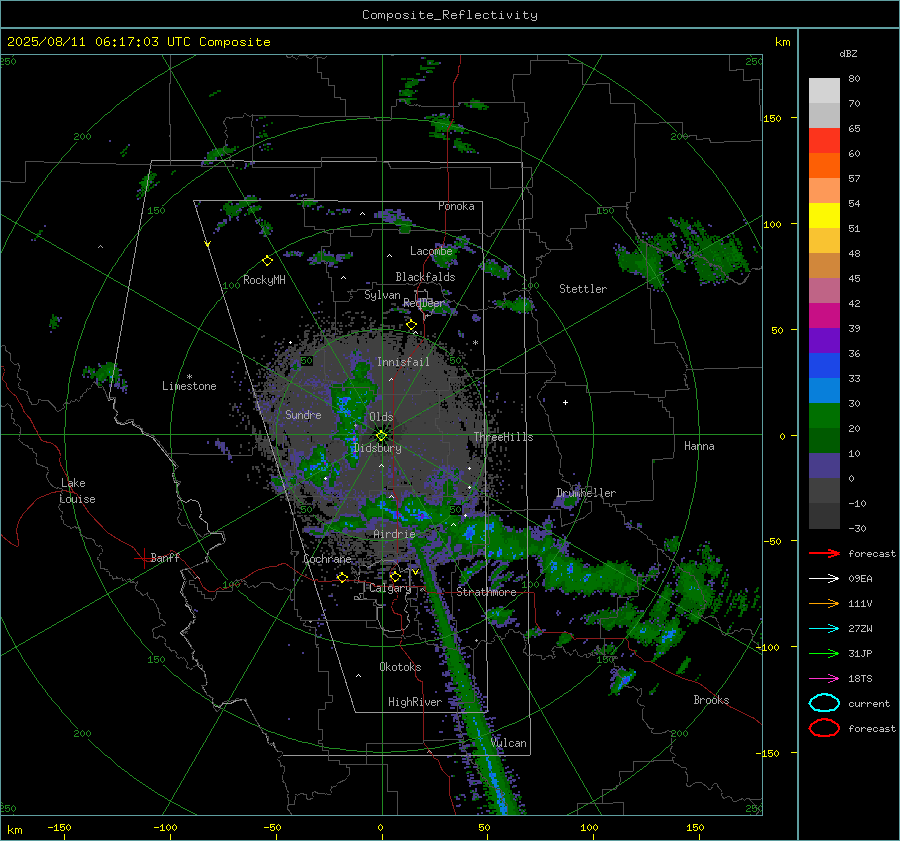
Task: Click the ThreeHills label
Action: [x=503, y=437]
